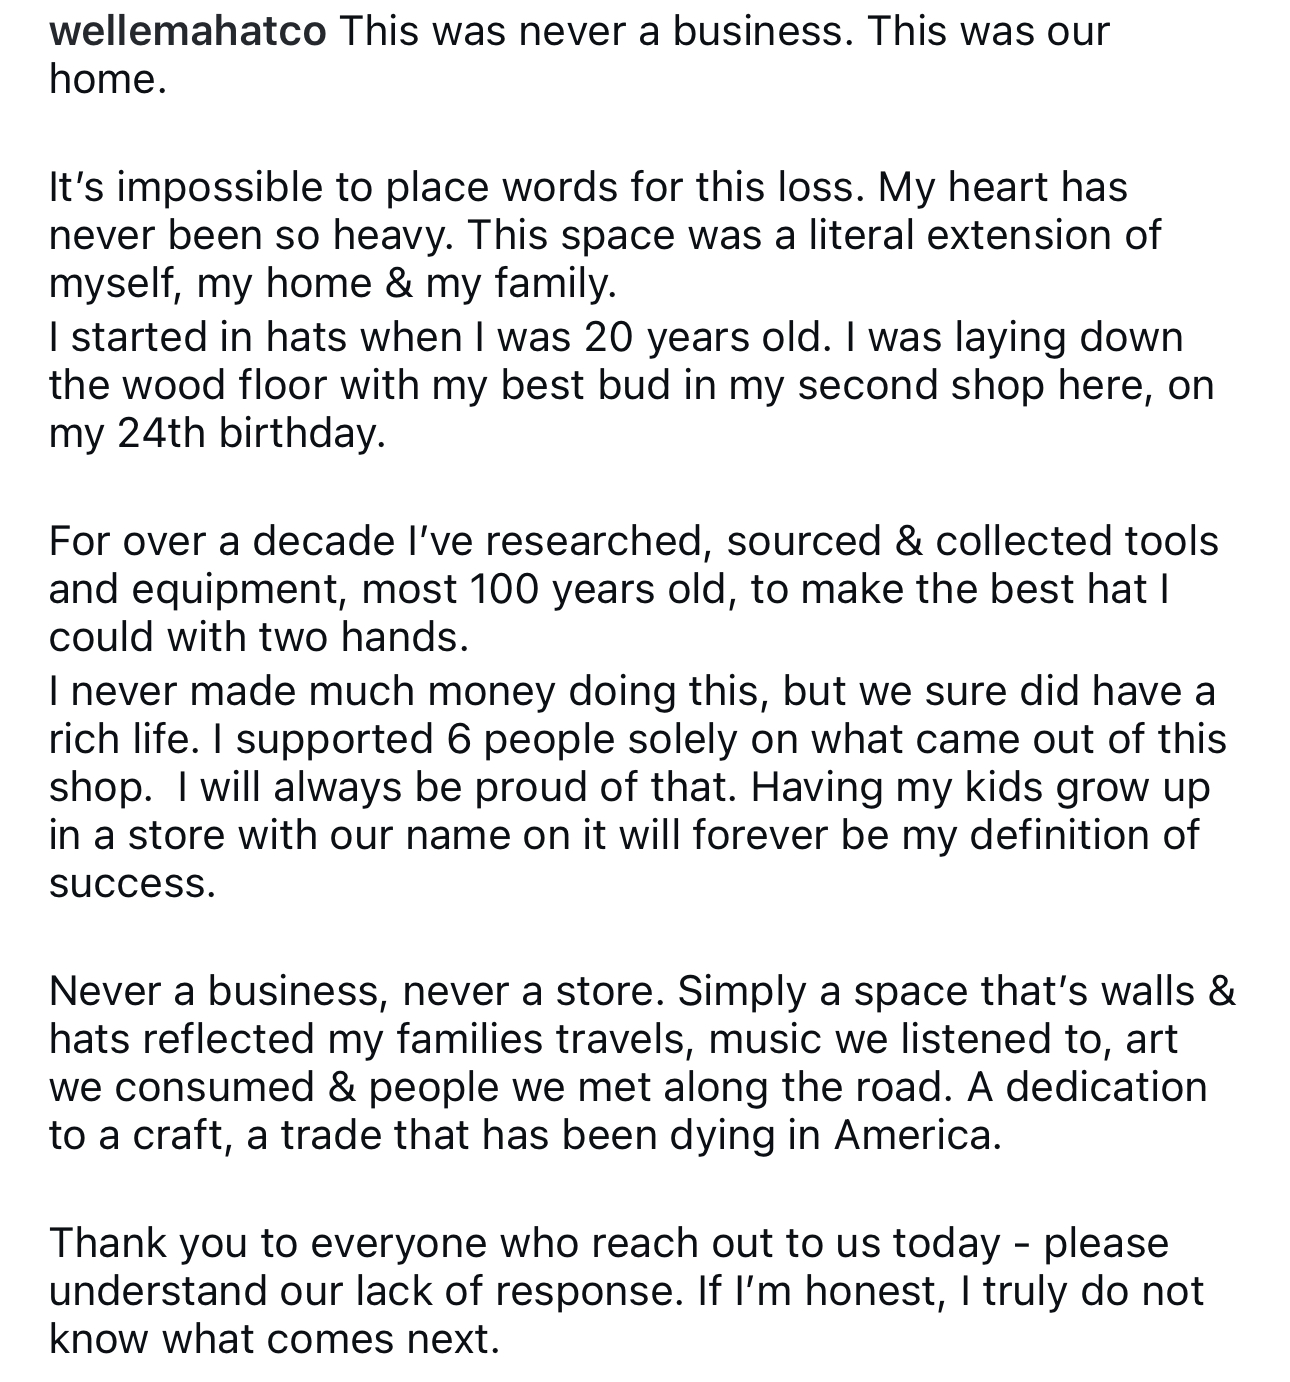The image size is (1290, 1382).
Task: Click the line starting "Thank you to everyone who reach out"
Action: [x=608, y=1243]
